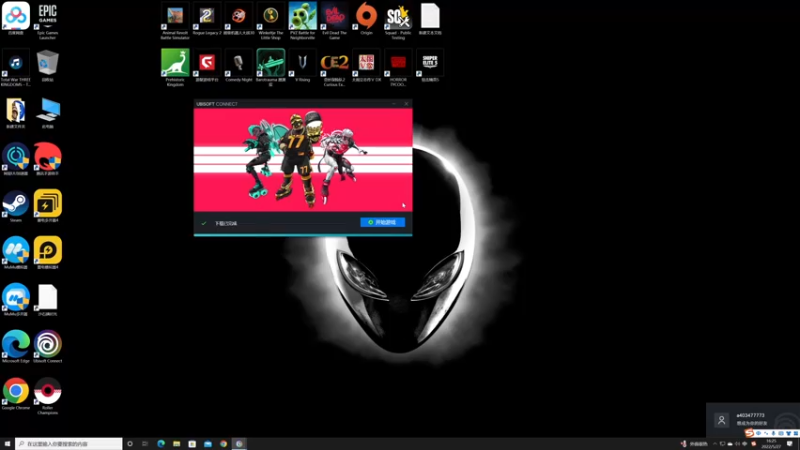Open the HORROR TYCOON desktop shortcut
The width and height of the screenshot is (800, 450).
pyautogui.click(x=398, y=68)
